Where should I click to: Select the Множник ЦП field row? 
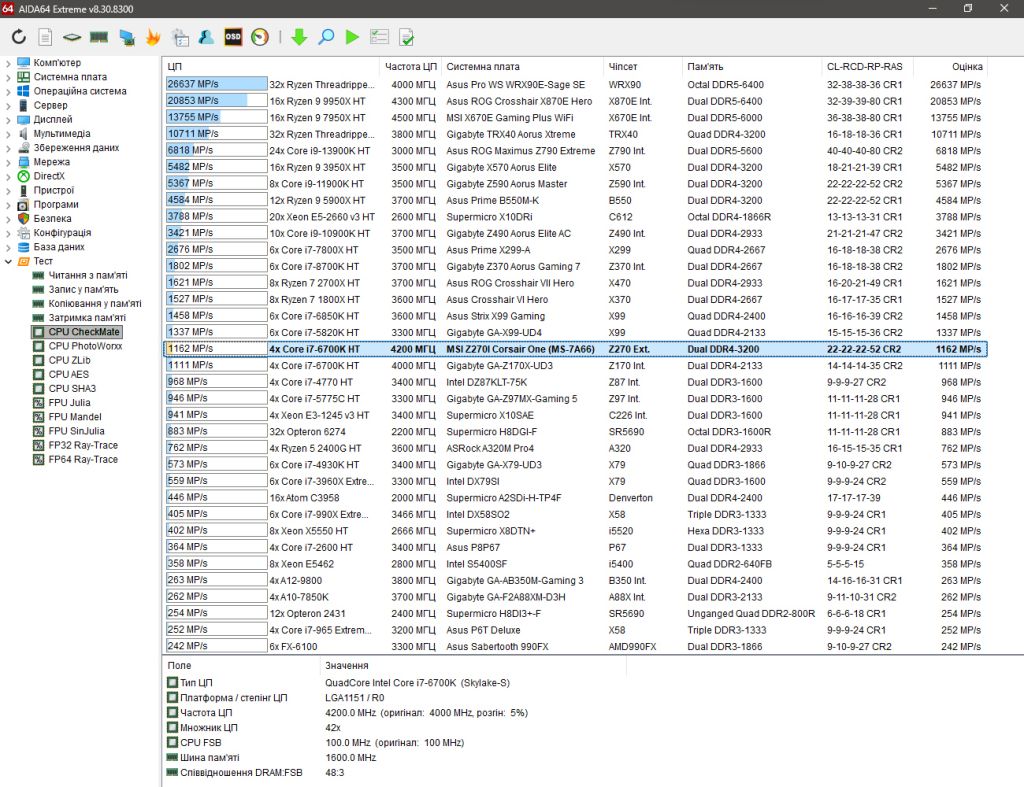[392, 728]
